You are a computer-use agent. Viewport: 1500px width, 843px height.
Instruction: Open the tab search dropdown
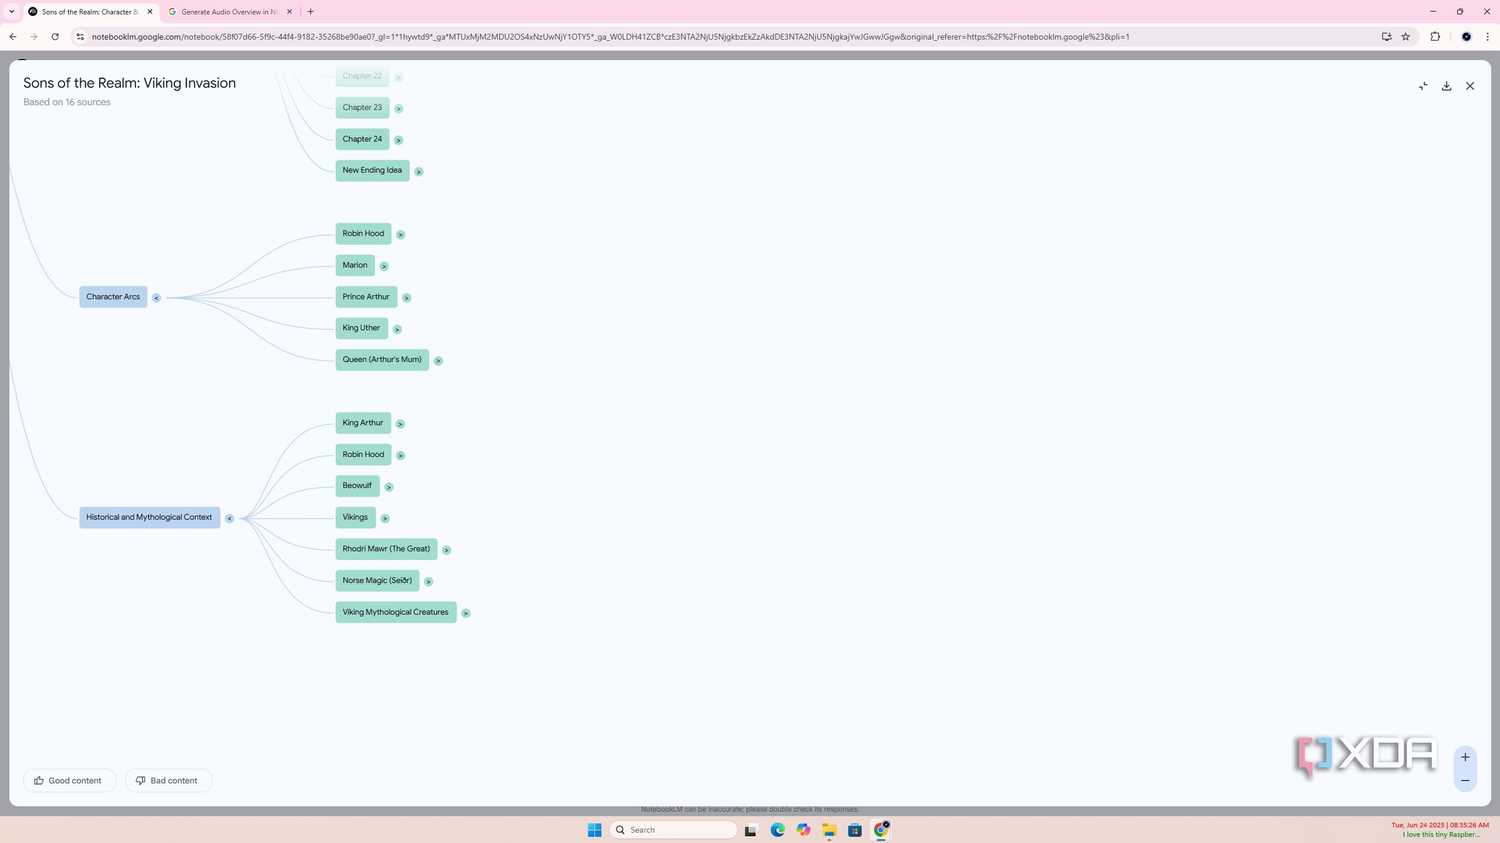pyautogui.click(x=12, y=12)
